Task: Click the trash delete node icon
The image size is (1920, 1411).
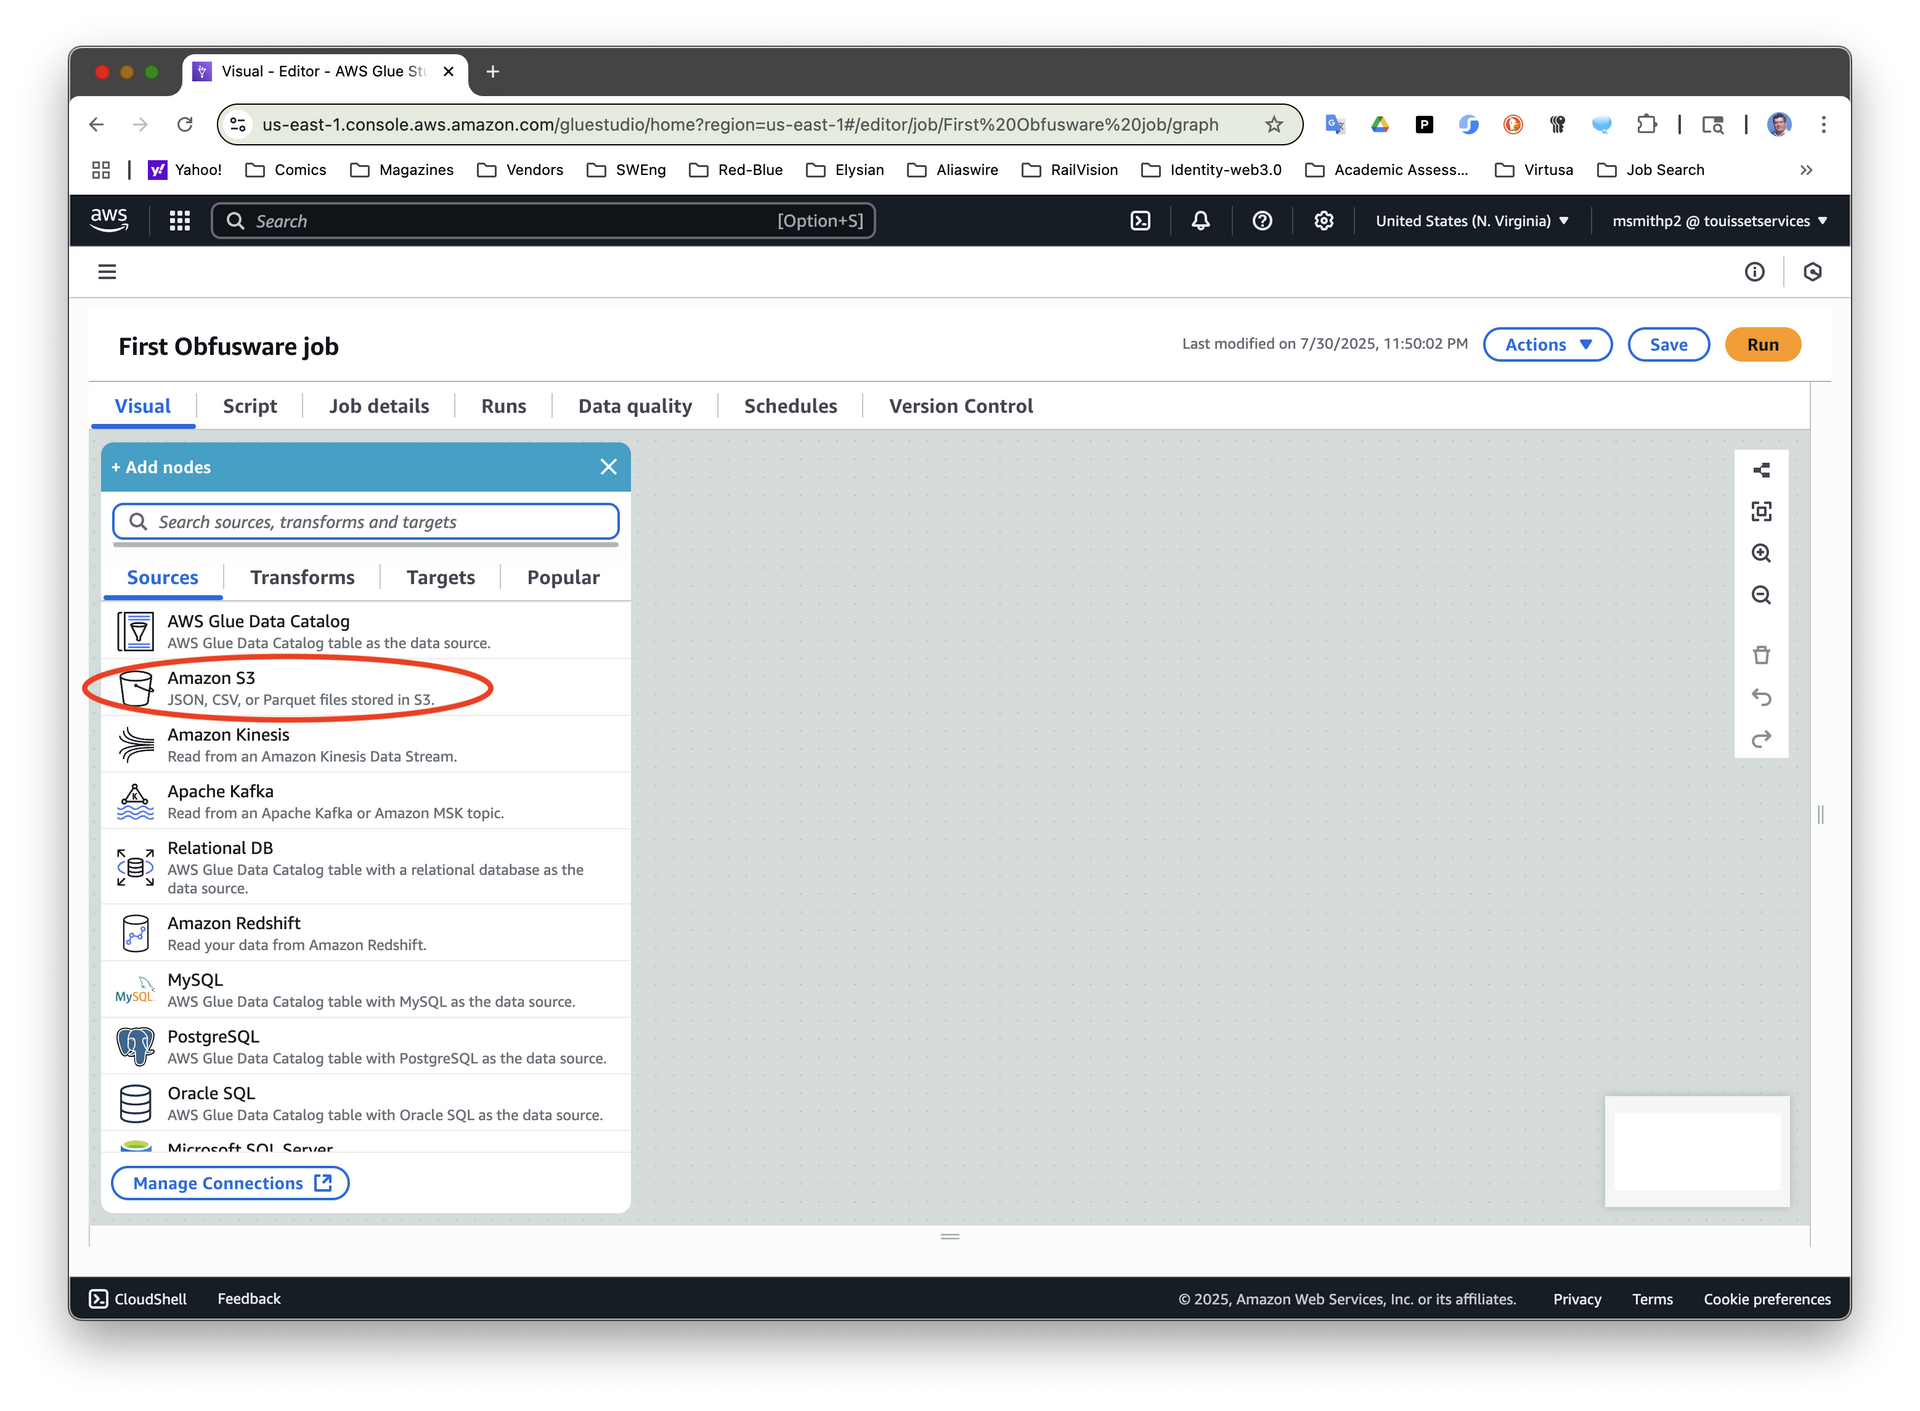Action: (x=1761, y=655)
